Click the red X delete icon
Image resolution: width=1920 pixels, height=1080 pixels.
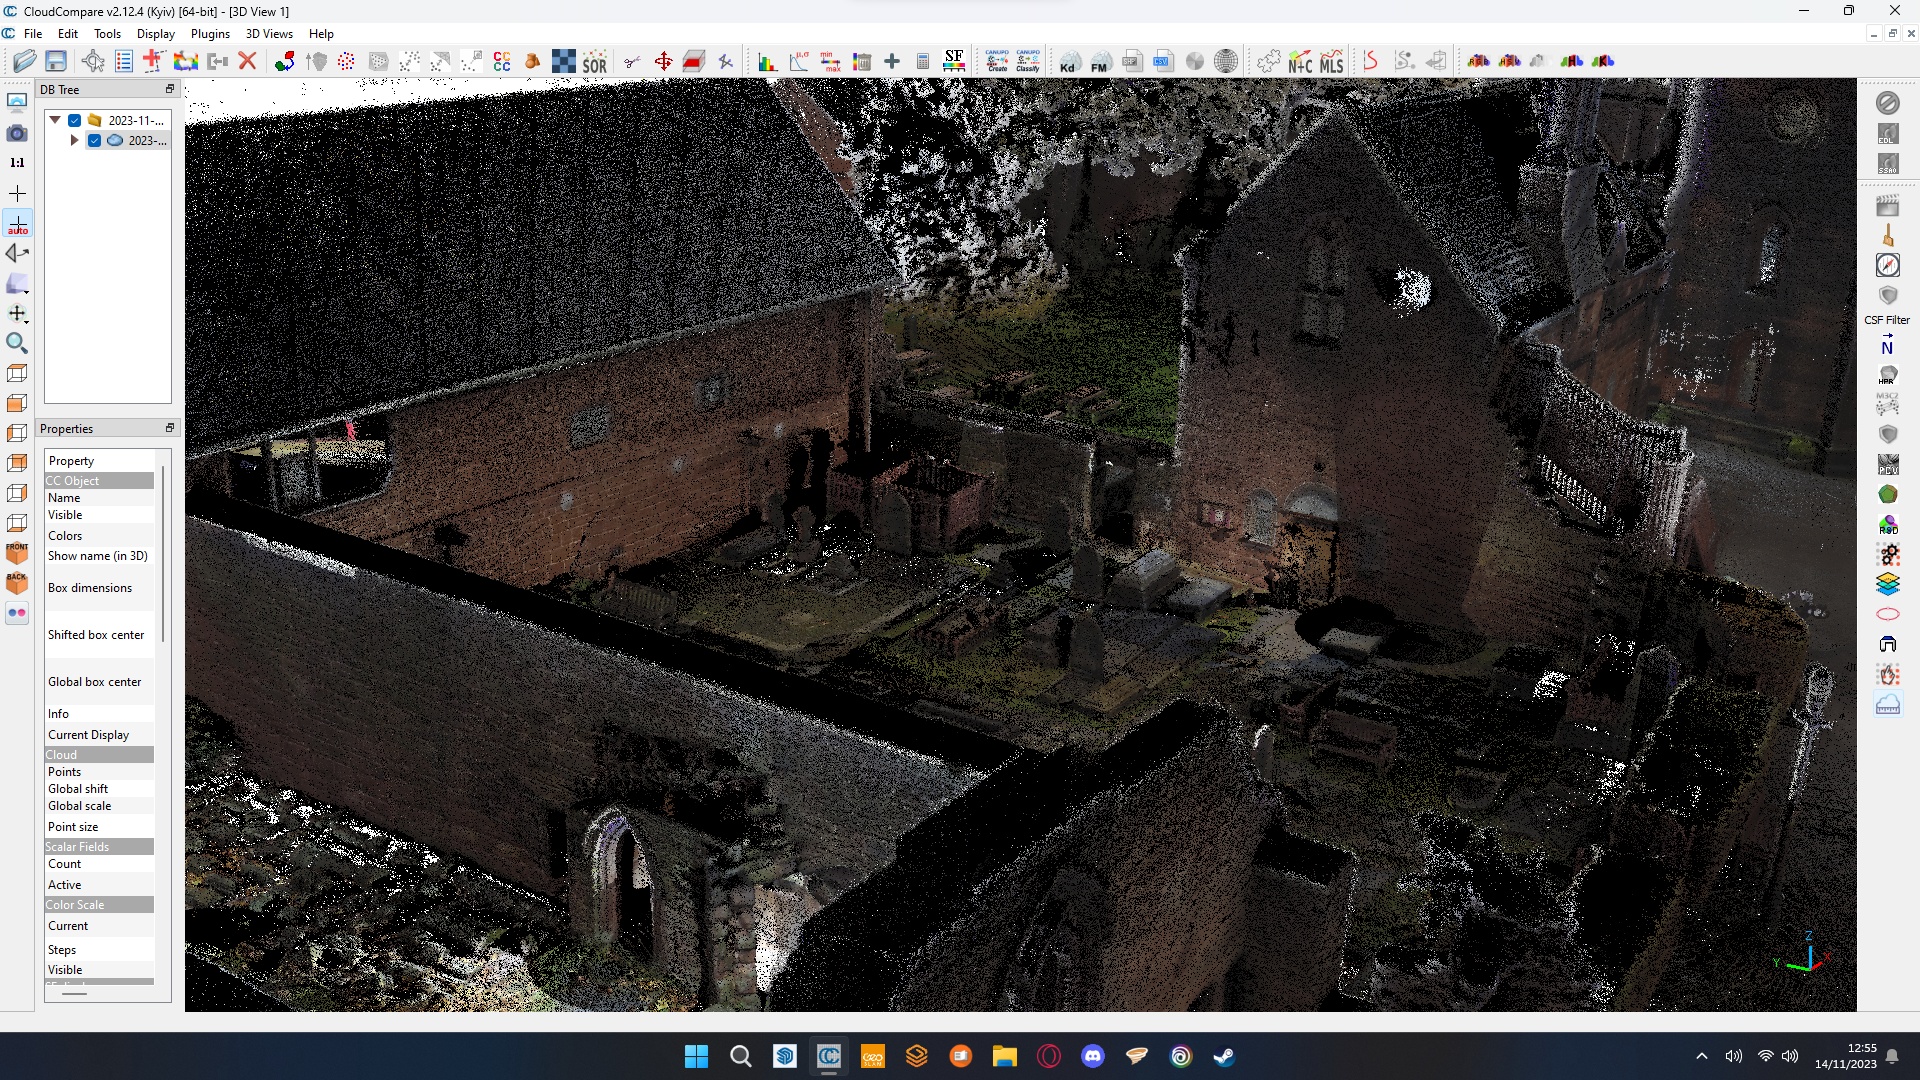click(x=248, y=61)
